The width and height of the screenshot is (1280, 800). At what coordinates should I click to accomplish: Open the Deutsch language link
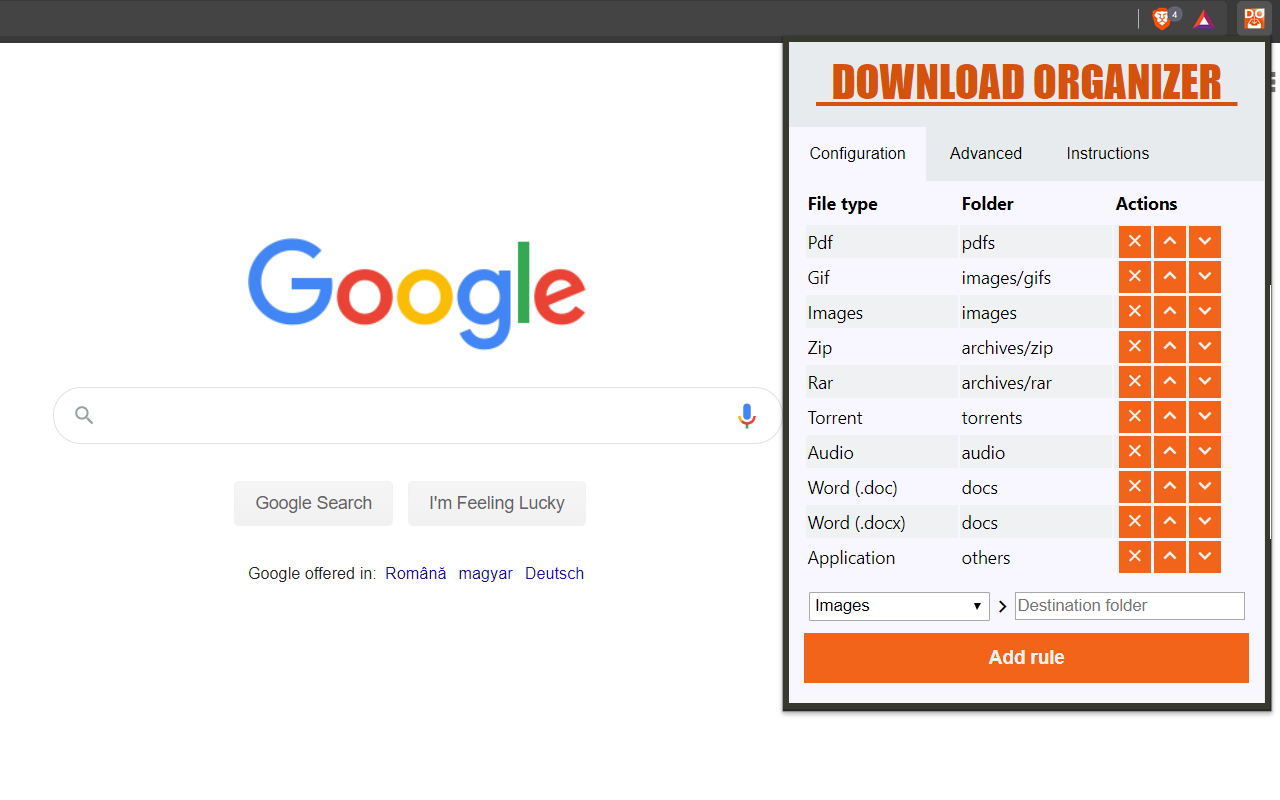(554, 573)
